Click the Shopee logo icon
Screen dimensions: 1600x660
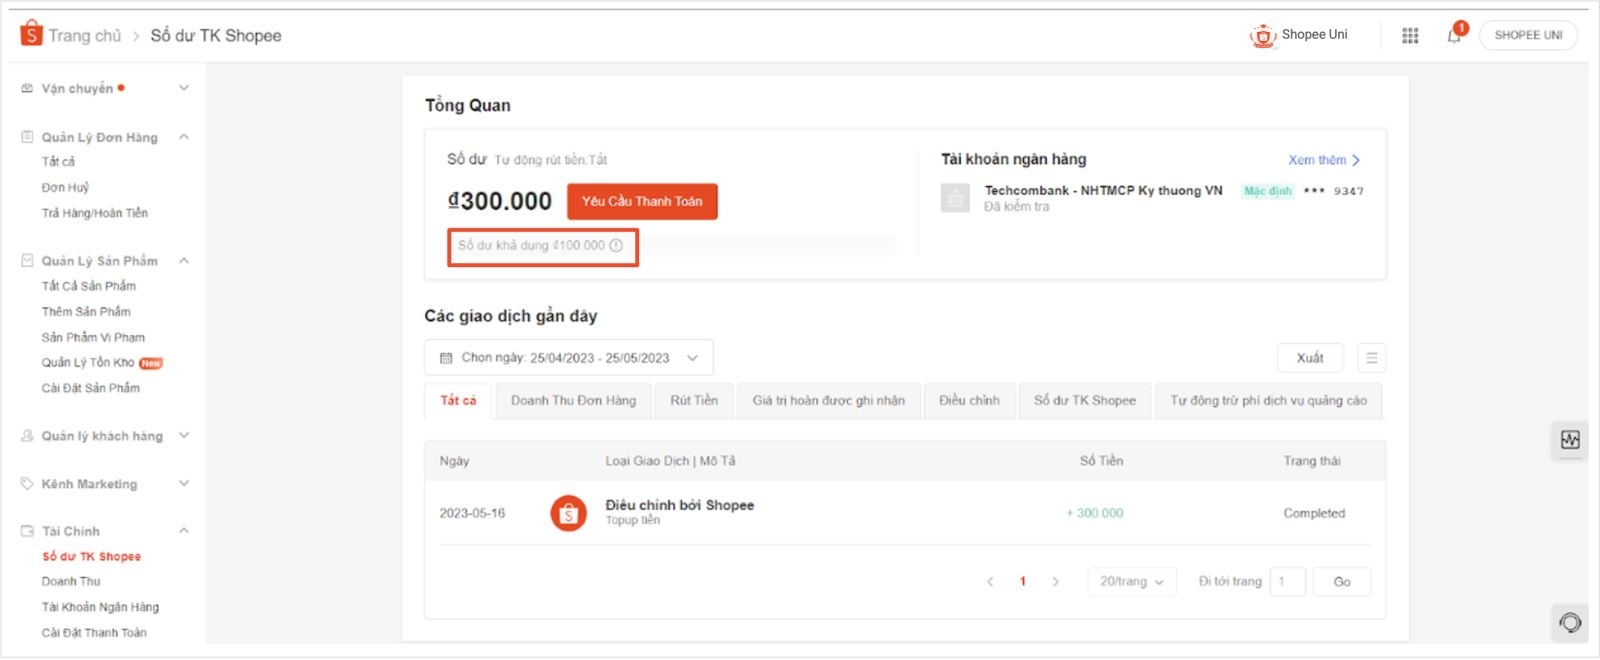pos(32,34)
